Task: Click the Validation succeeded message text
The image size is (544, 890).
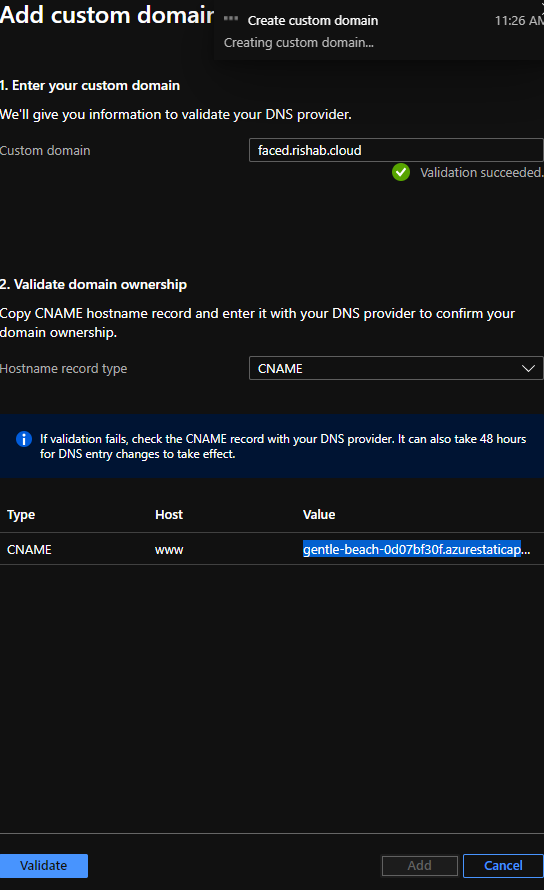Action: click(x=482, y=173)
